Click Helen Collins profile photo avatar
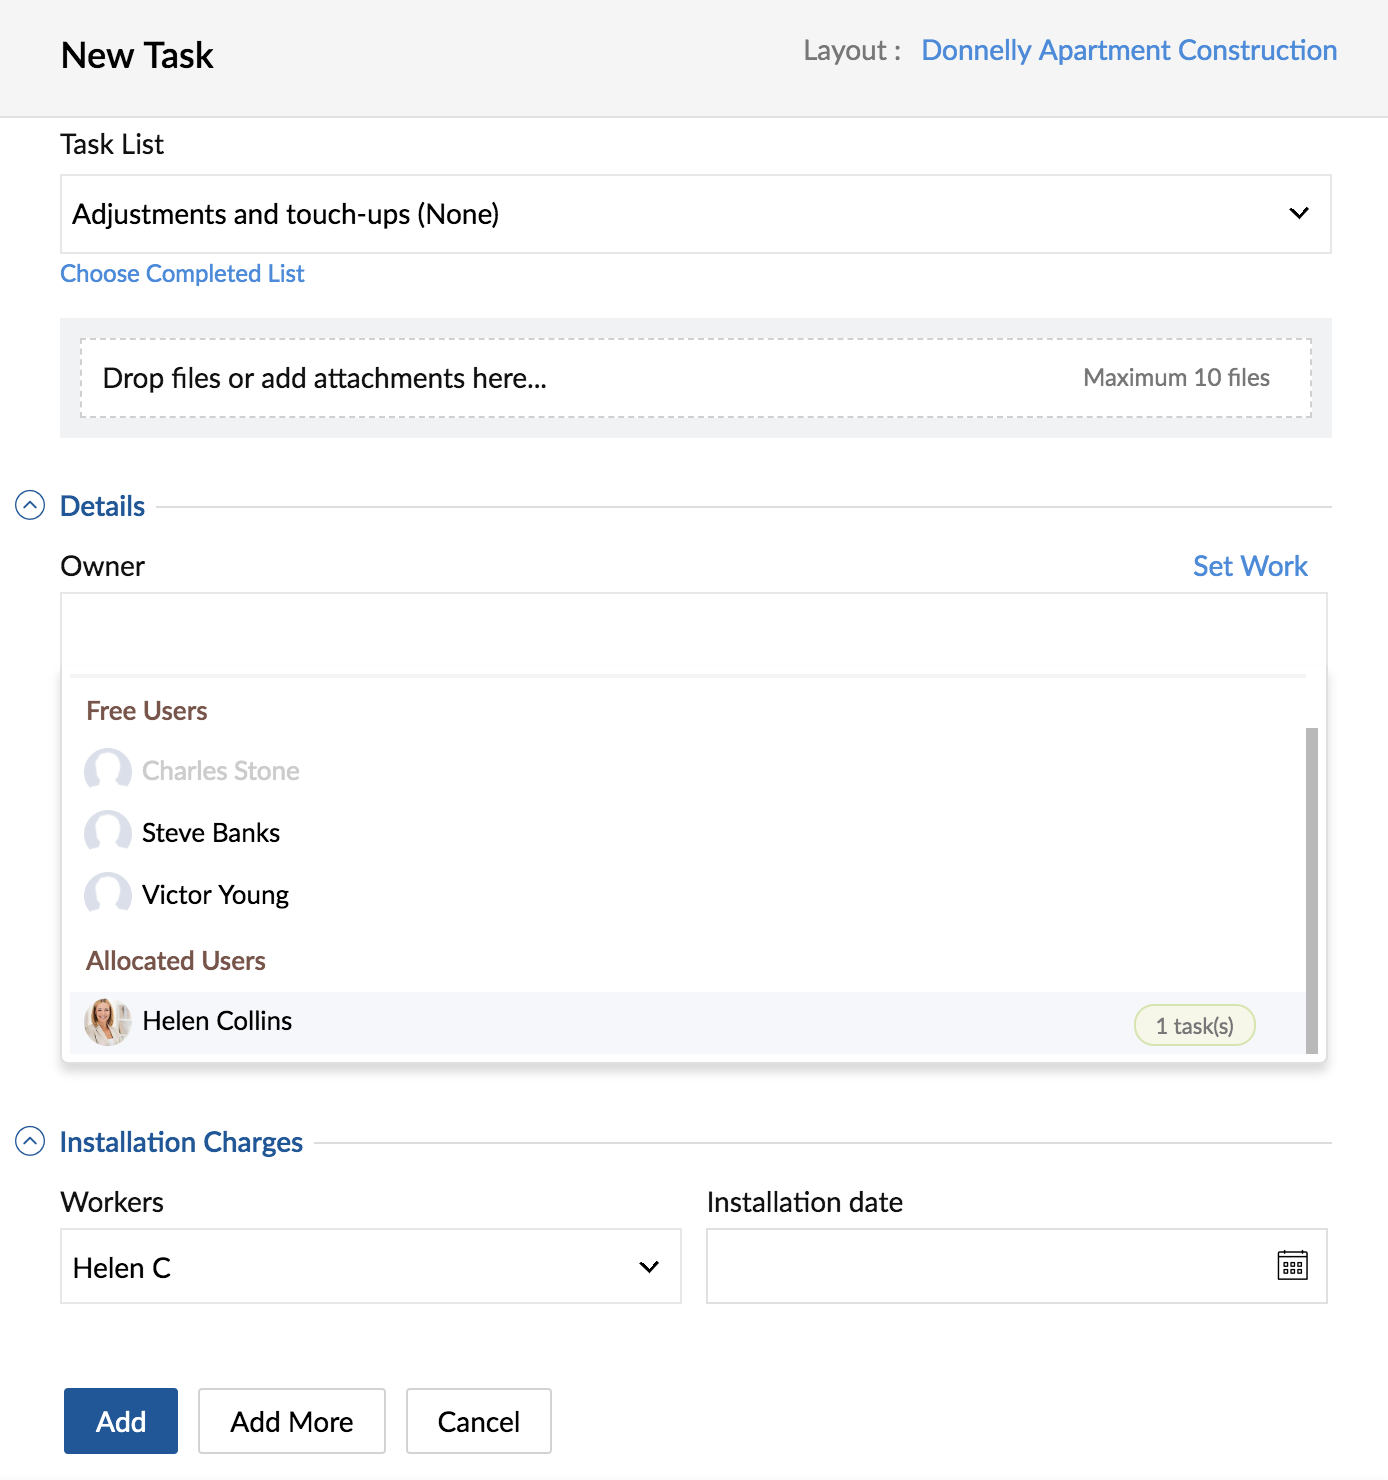Screen dimensions: 1388x1480 [x=108, y=1022]
